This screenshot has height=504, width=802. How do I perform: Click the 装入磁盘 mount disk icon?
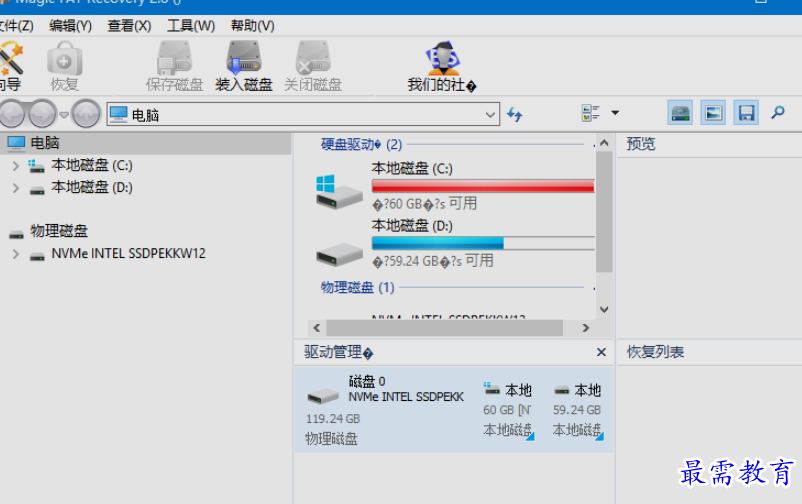(x=244, y=67)
